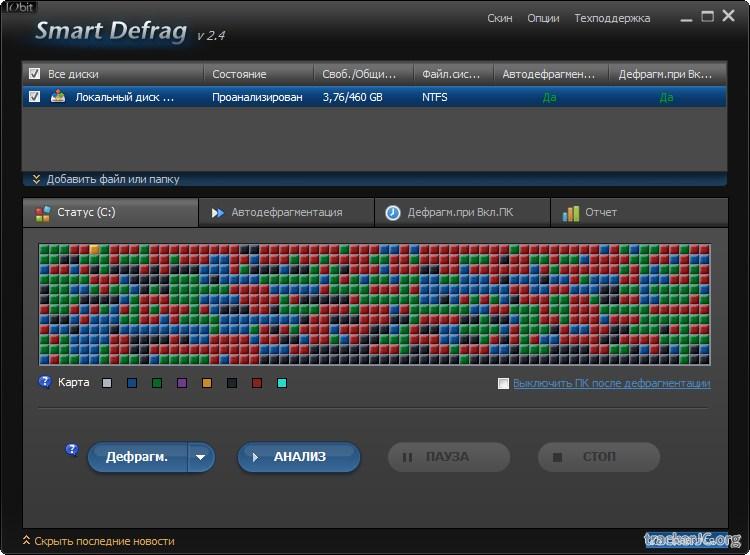Collapse the news via Скрыть последние новости
This screenshot has width=750, height=555.
97,541
